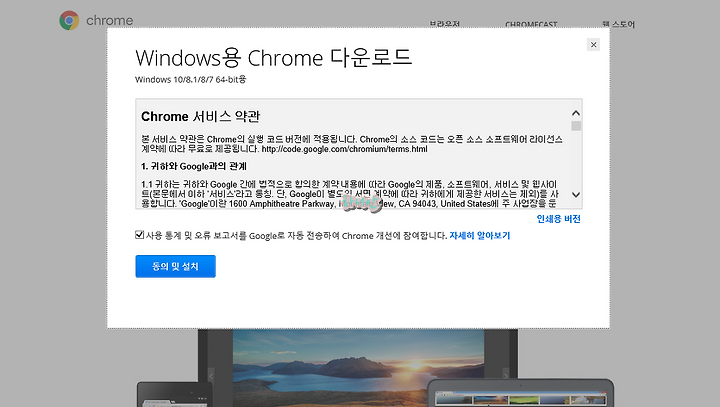The height and width of the screenshot is (407, 720).
Task: Open the 자세히 알아보기 link
Action: click(x=479, y=236)
